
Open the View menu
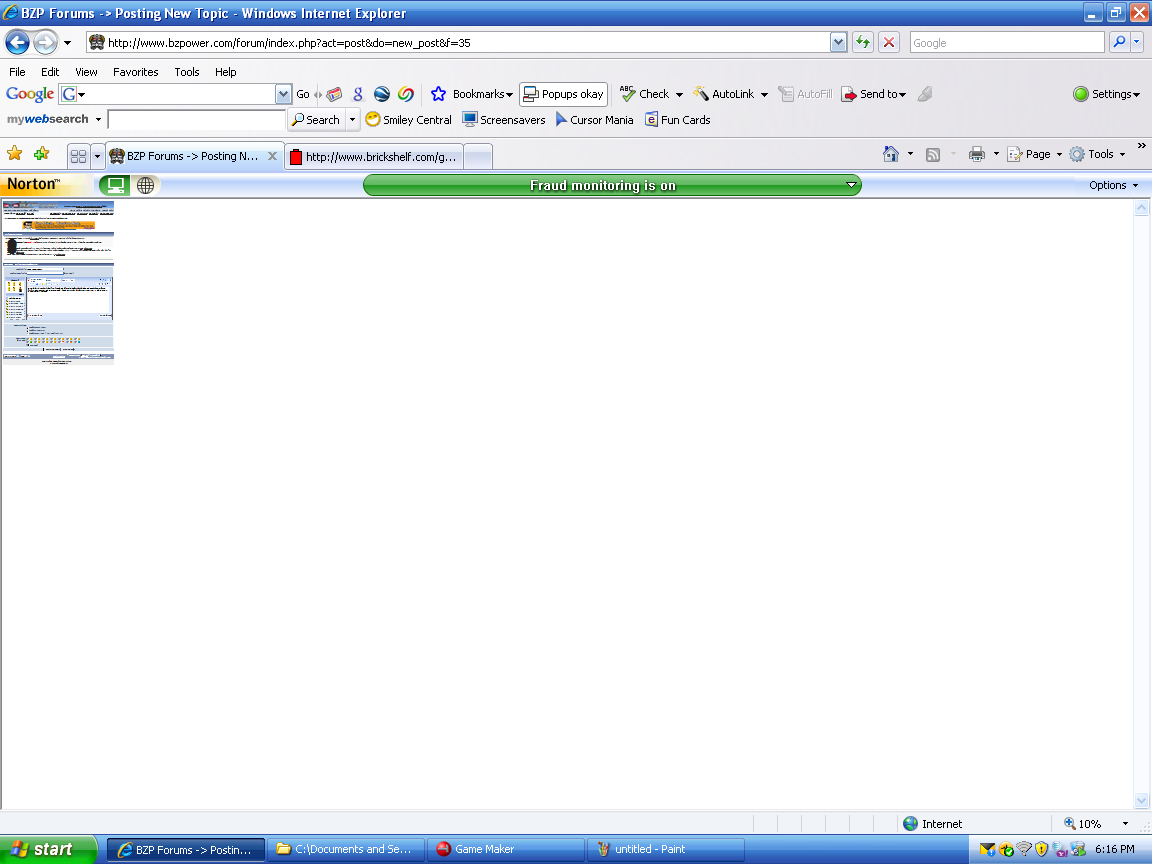(86, 72)
